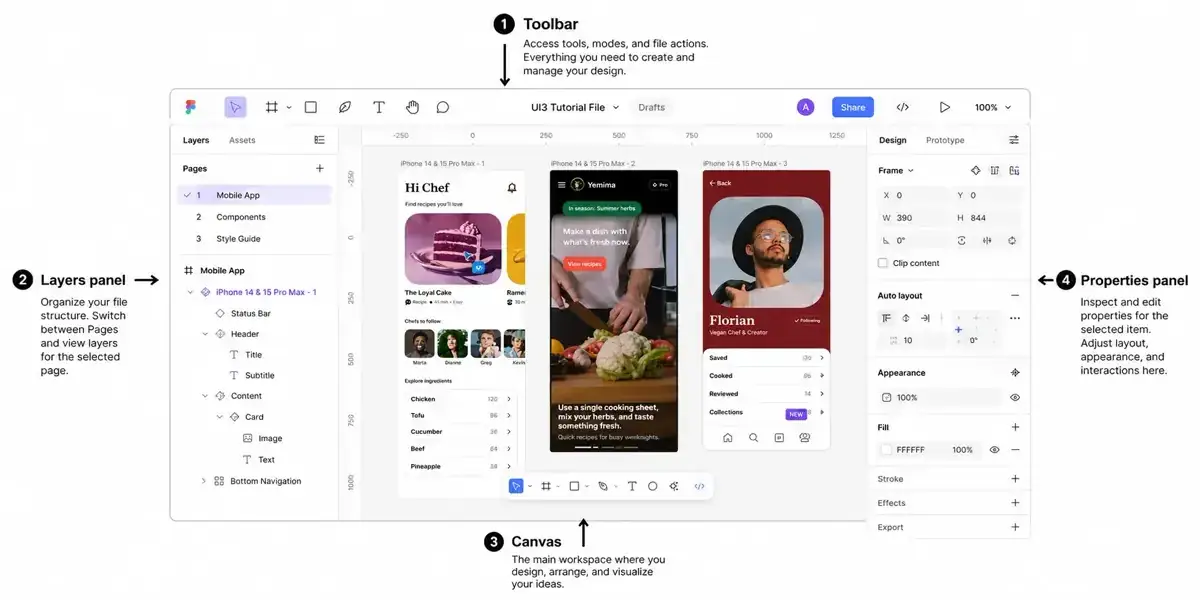Image resolution: width=1200 pixels, height=600 pixels.
Task: Add a fill with plus icon
Action: [1015, 427]
